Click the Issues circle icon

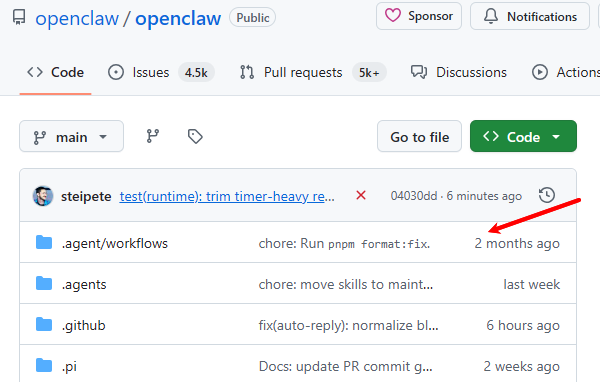tap(116, 72)
